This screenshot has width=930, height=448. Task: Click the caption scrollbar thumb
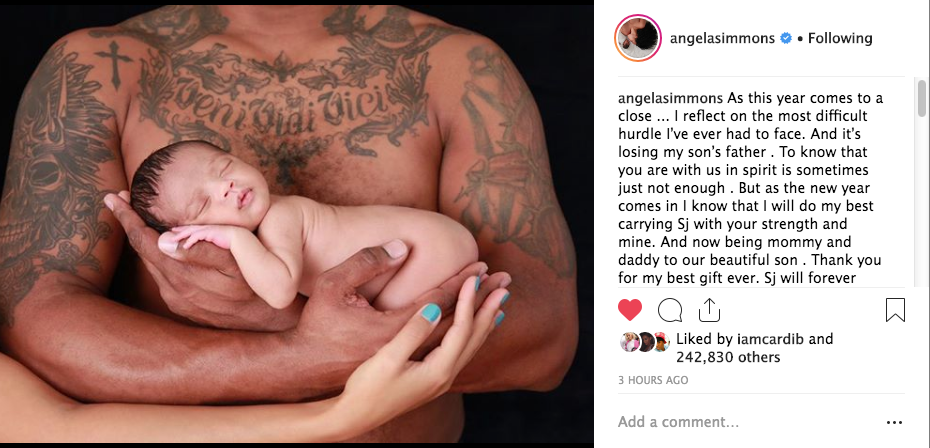(922, 98)
